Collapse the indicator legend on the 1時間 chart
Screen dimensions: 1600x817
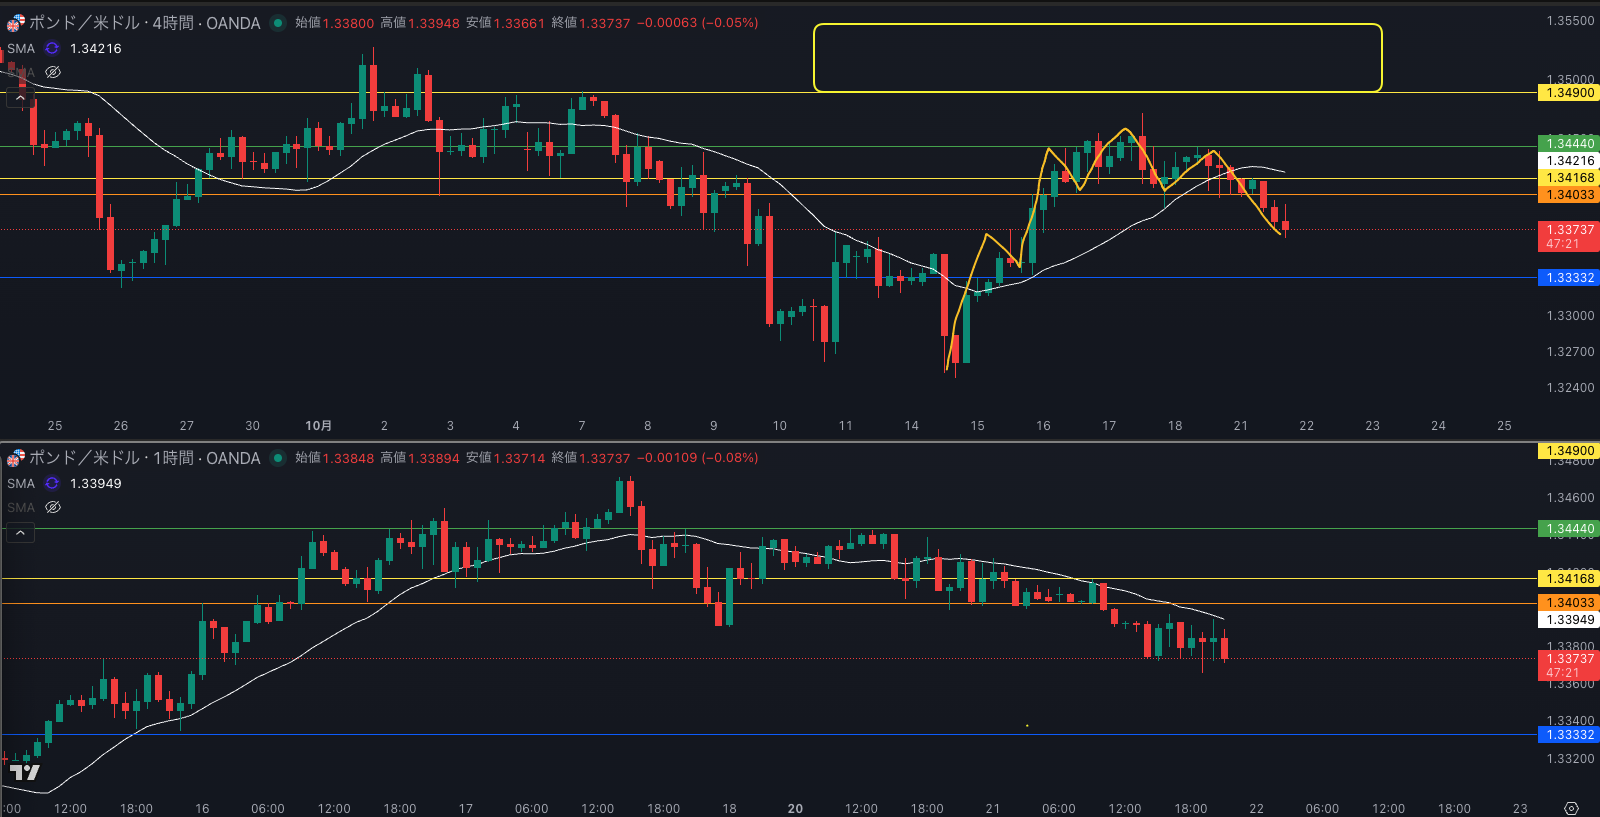pyautogui.click(x=20, y=533)
